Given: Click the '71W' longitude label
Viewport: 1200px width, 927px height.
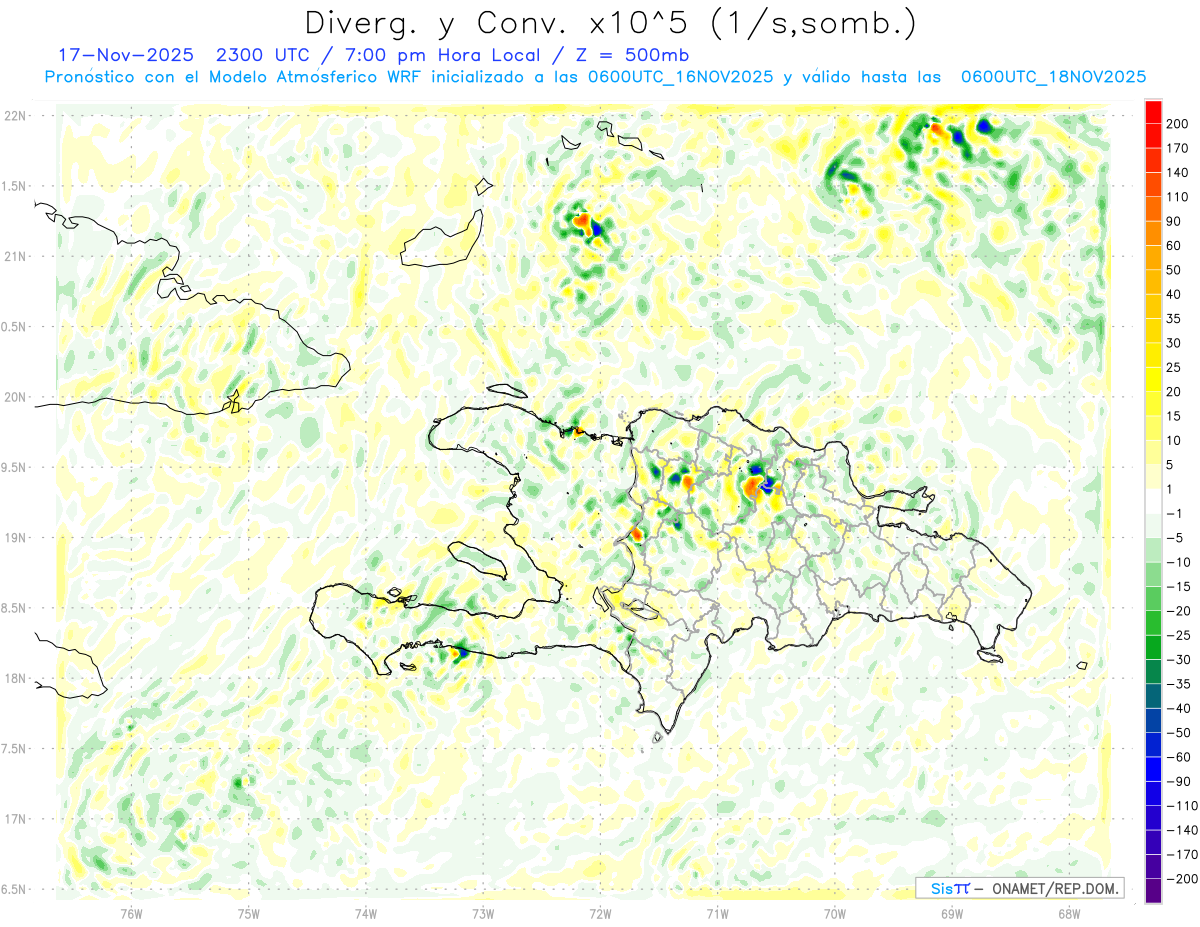Looking at the screenshot, I should coord(717,913).
